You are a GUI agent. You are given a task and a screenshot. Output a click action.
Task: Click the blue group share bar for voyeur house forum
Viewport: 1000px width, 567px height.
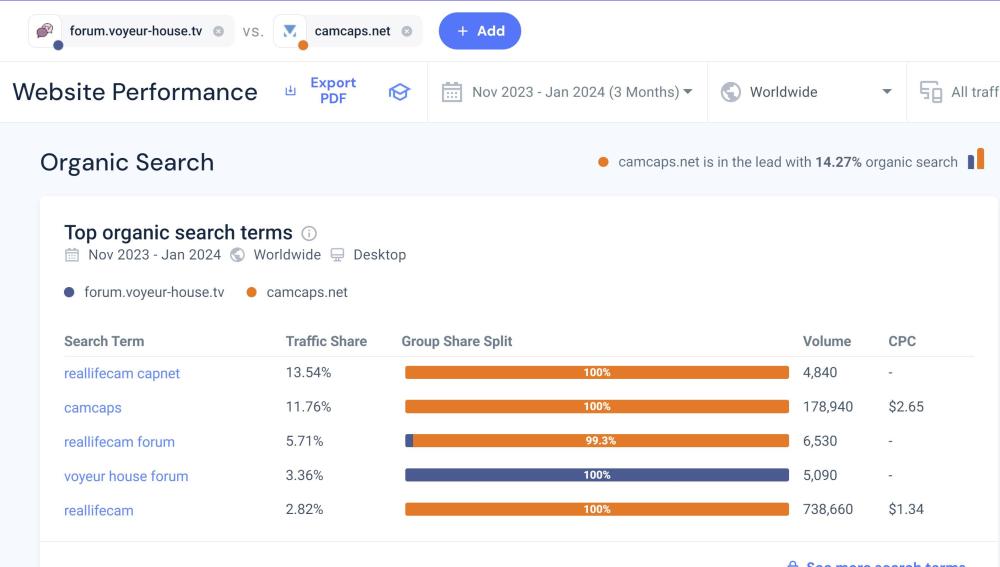[596, 475]
